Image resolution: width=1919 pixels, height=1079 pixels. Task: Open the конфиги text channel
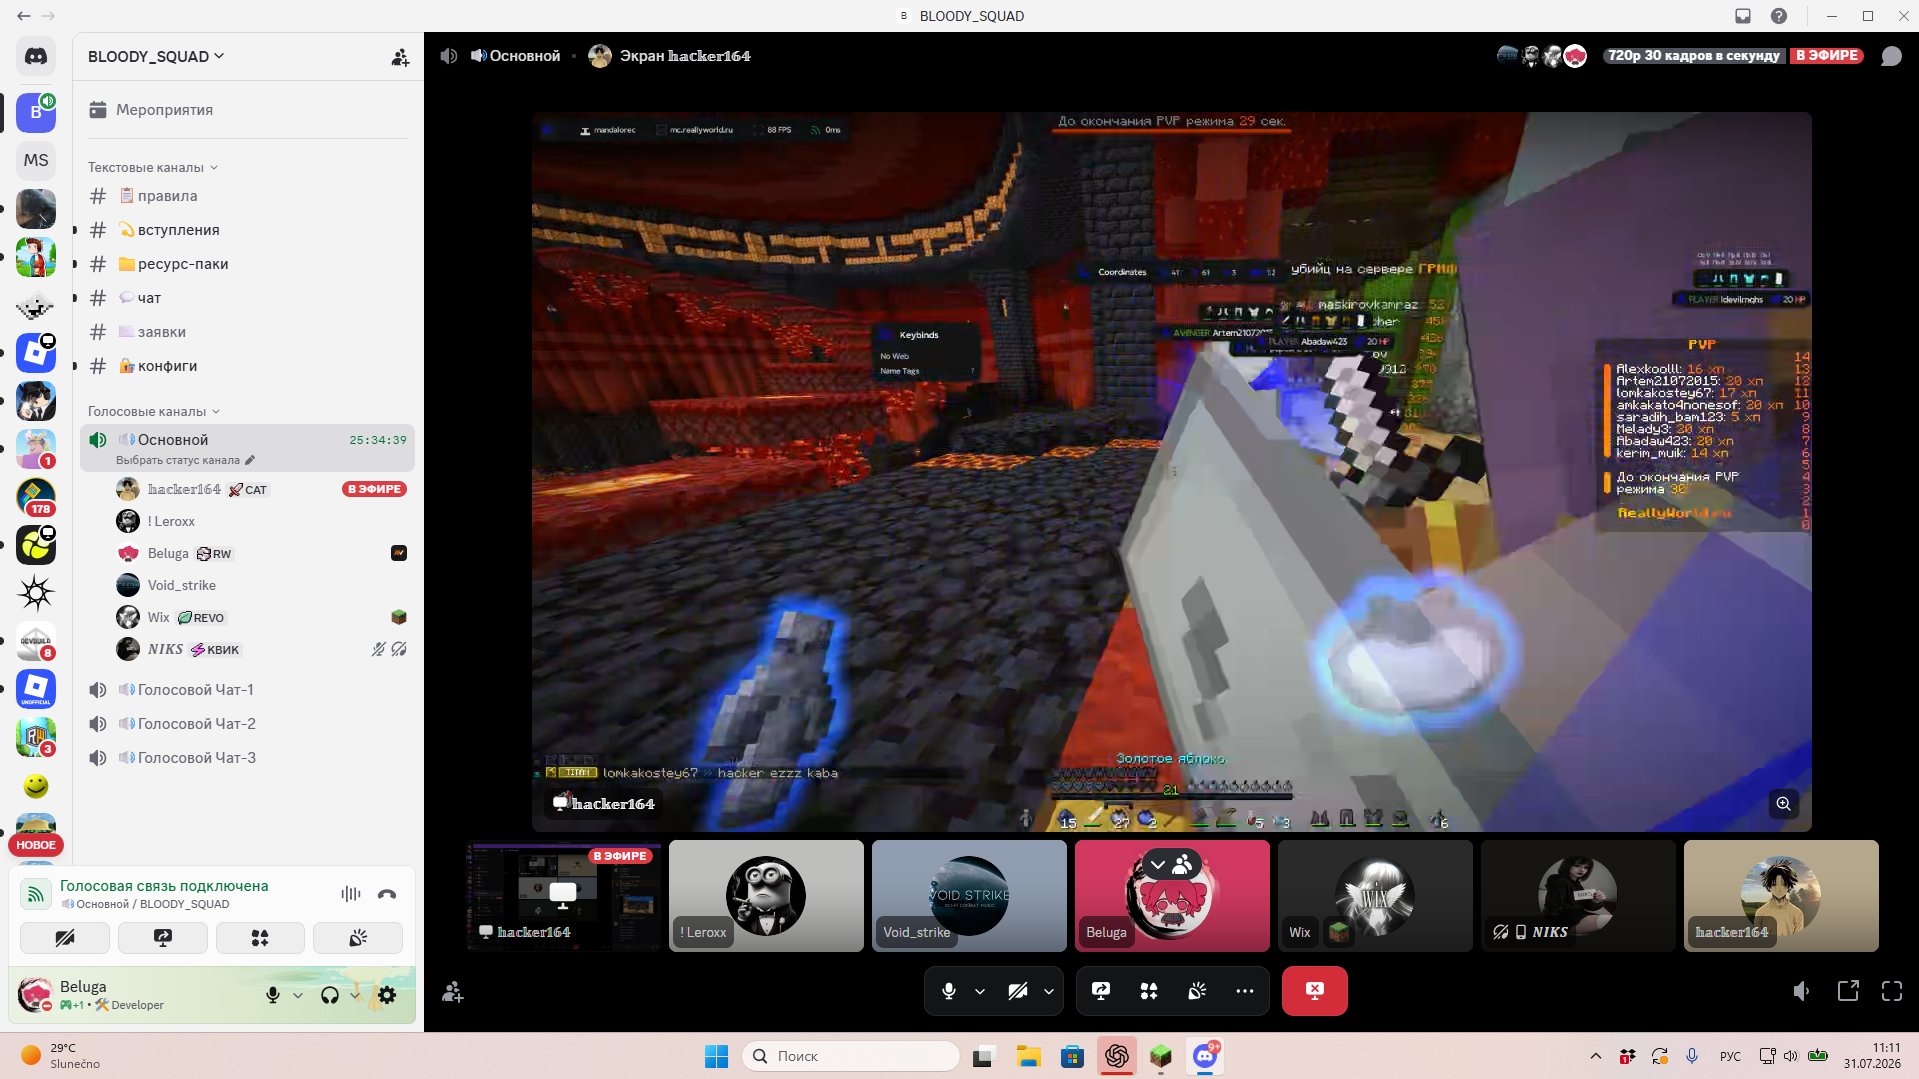pyautogui.click(x=247, y=366)
